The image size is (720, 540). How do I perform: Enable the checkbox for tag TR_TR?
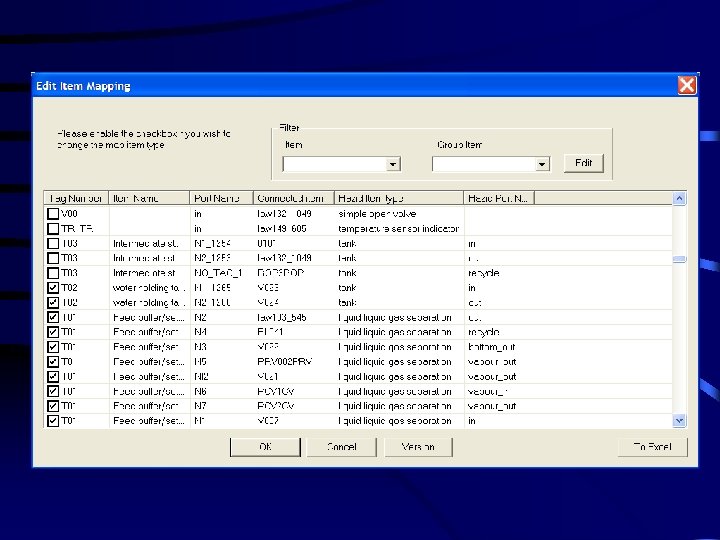point(53,229)
